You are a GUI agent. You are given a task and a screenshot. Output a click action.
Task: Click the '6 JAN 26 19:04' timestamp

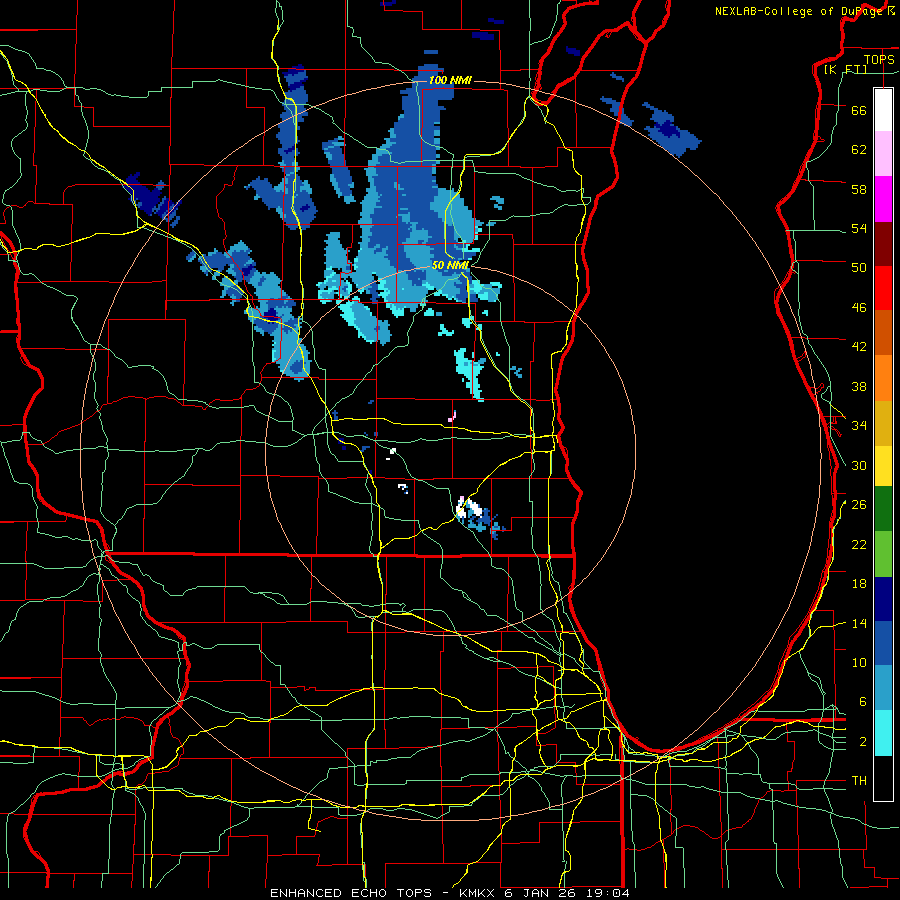[x=567, y=893]
